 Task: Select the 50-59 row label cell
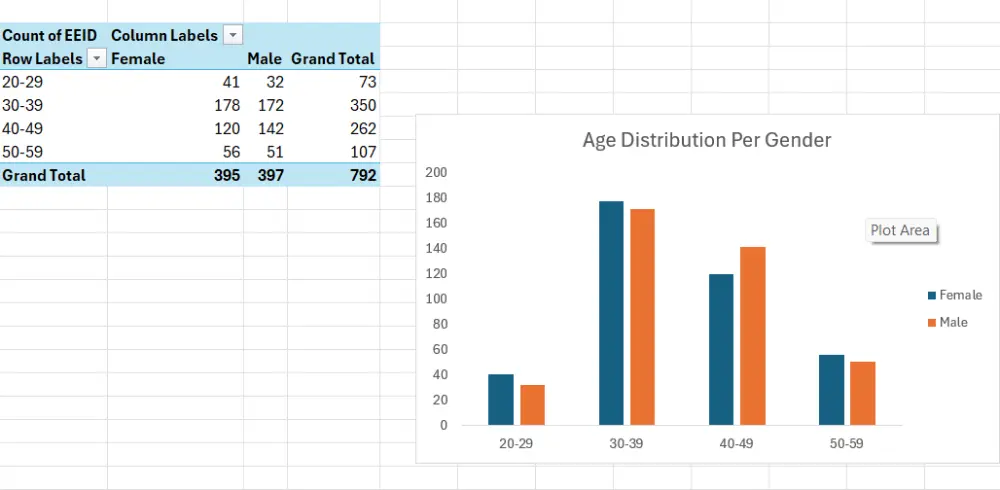(x=54, y=152)
